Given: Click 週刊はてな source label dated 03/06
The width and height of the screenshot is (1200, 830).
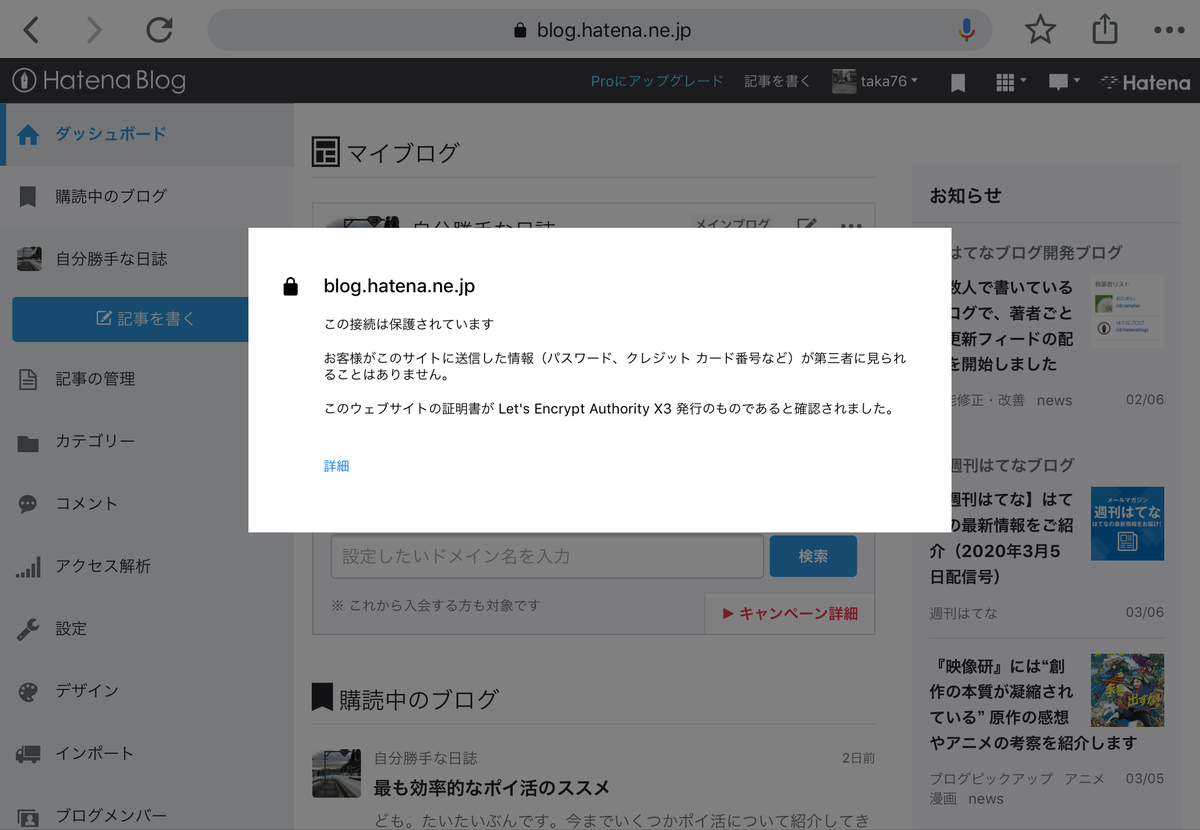Looking at the screenshot, I should point(963,613).
